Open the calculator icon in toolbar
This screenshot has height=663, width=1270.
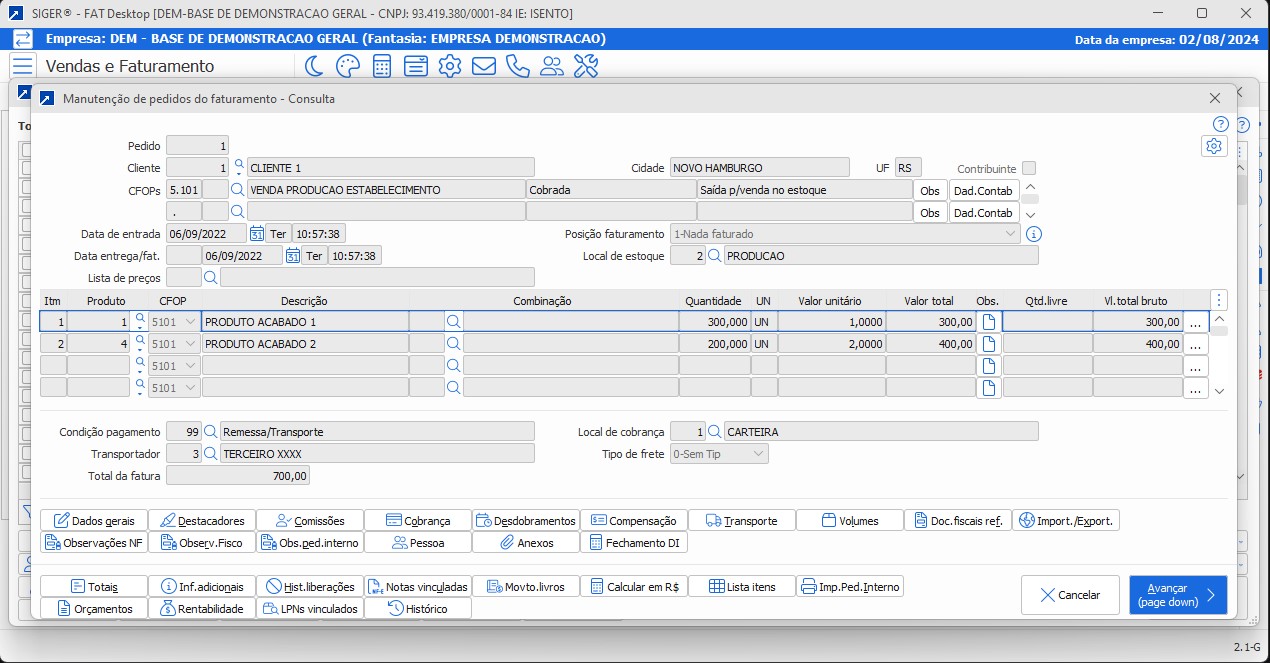(382, 66)
